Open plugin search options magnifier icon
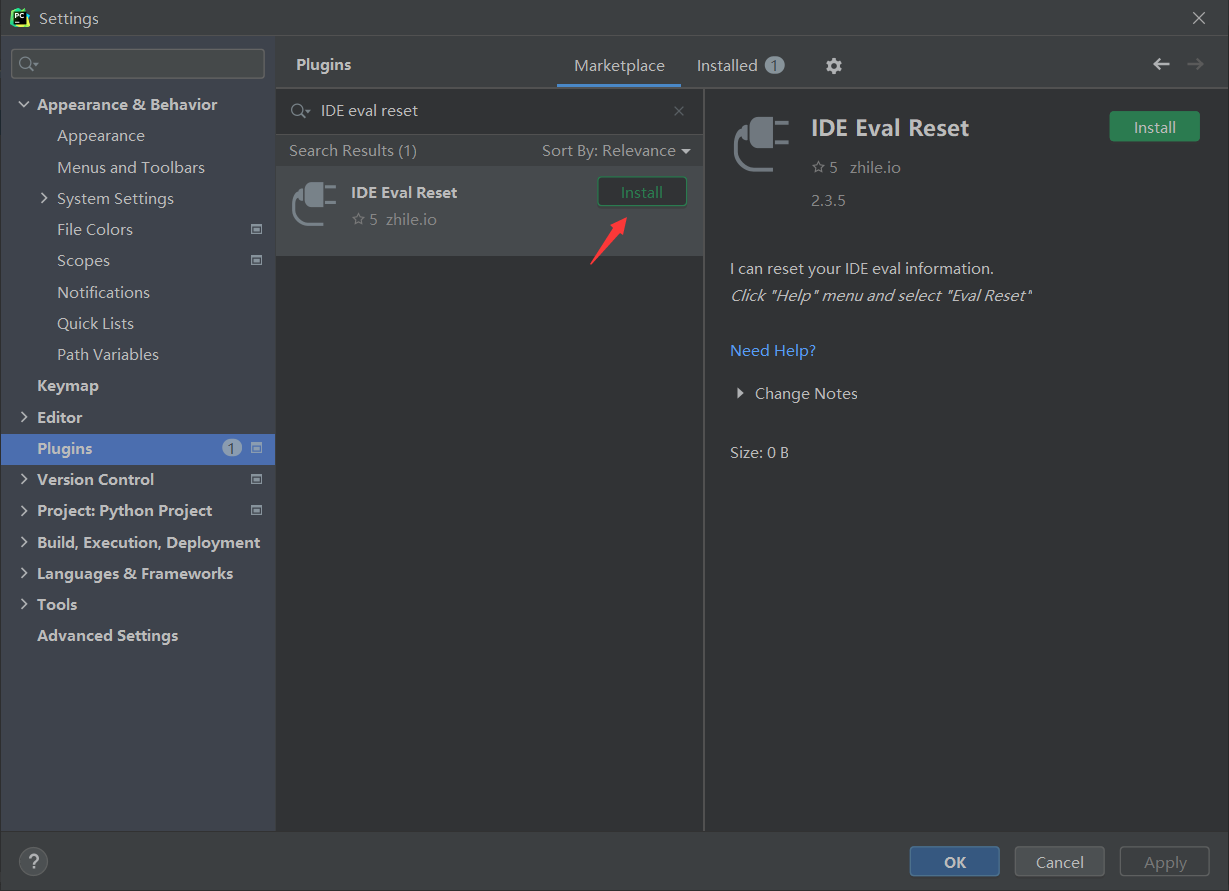Screen dimensions: 1229x891 click(x=300, y=111)
